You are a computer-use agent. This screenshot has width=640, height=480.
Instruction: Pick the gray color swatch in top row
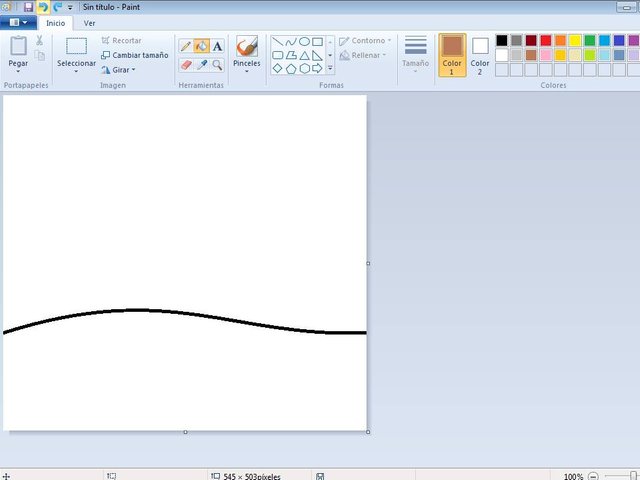coord(516,40)
